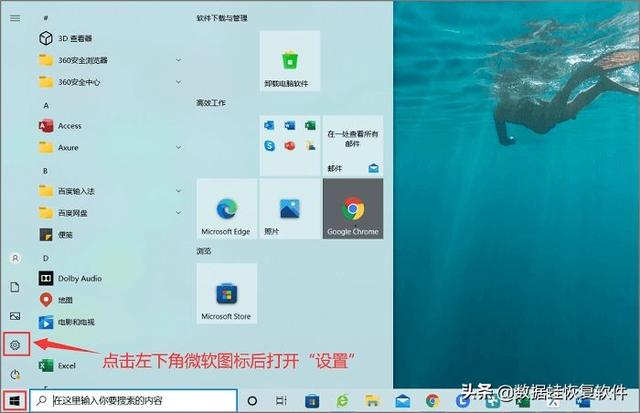
Task: Expand the 360安全中心 folder chevron
Action: (x=178, y=82)
